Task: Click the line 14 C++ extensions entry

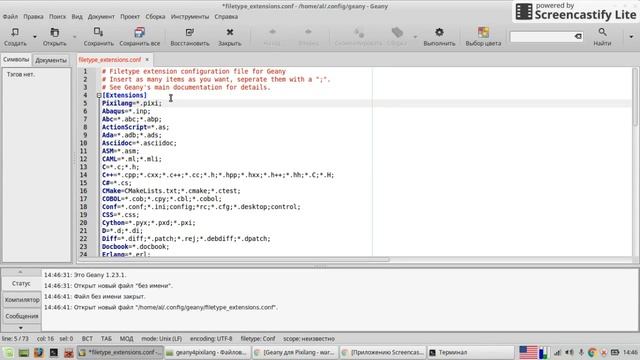Action: tap(218, 175)
